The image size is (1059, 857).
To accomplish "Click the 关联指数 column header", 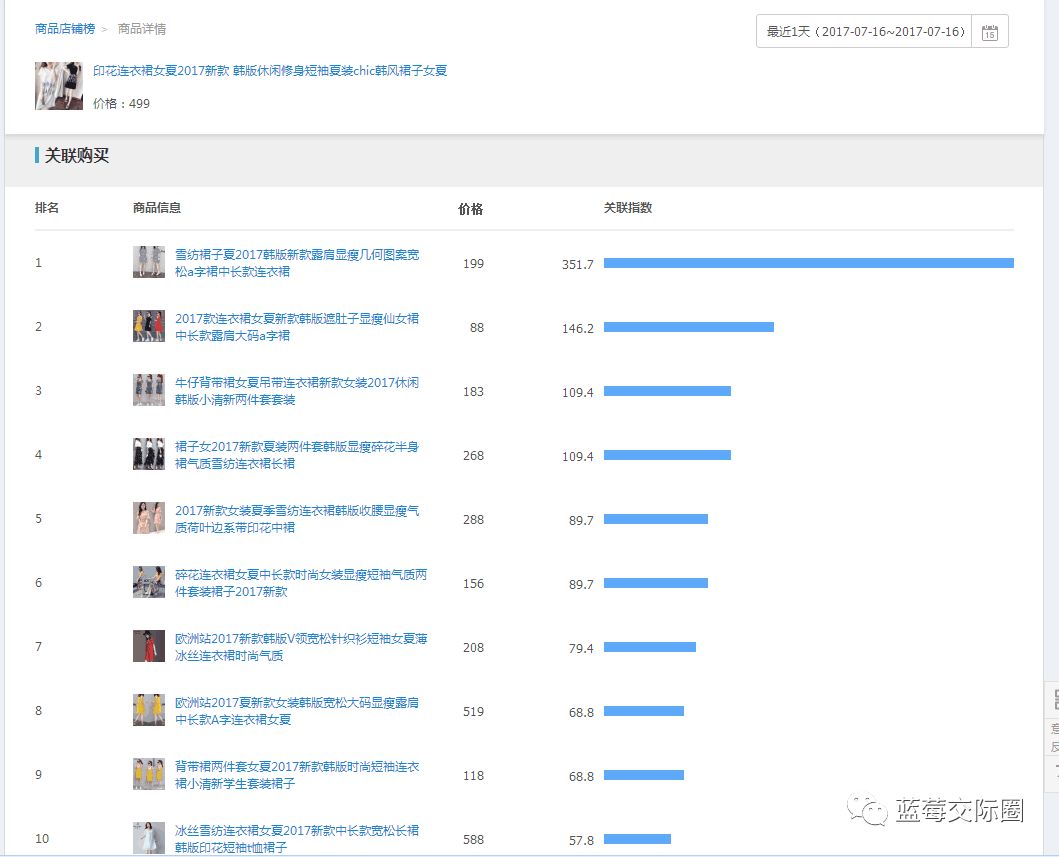I will pyautogui.click(x=627, y=208).
